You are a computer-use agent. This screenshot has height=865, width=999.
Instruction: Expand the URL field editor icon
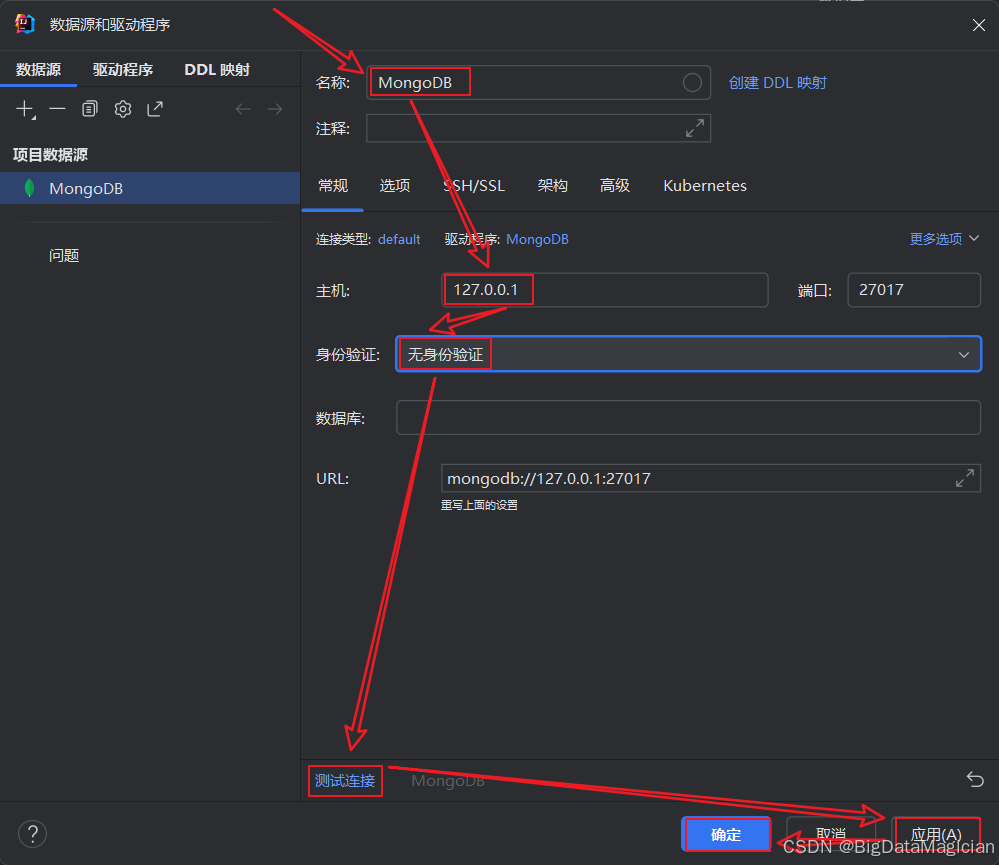click(964, 478)
